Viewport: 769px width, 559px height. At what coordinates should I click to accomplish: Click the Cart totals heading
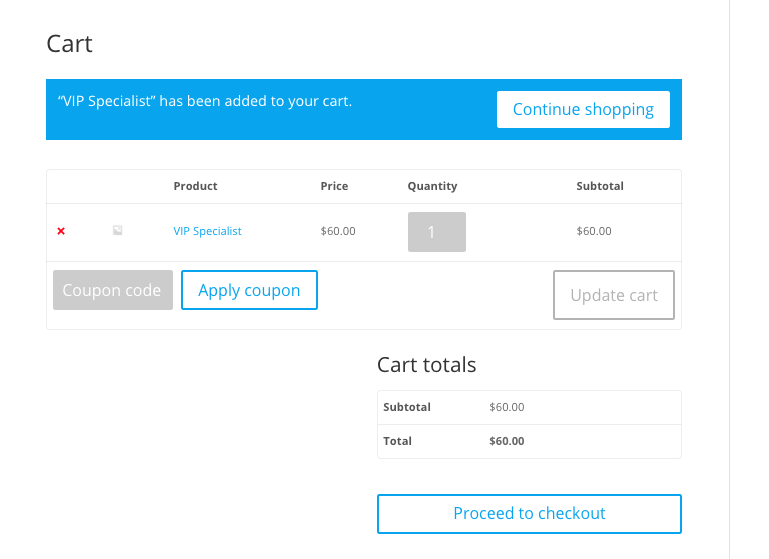tap(426, 365)
